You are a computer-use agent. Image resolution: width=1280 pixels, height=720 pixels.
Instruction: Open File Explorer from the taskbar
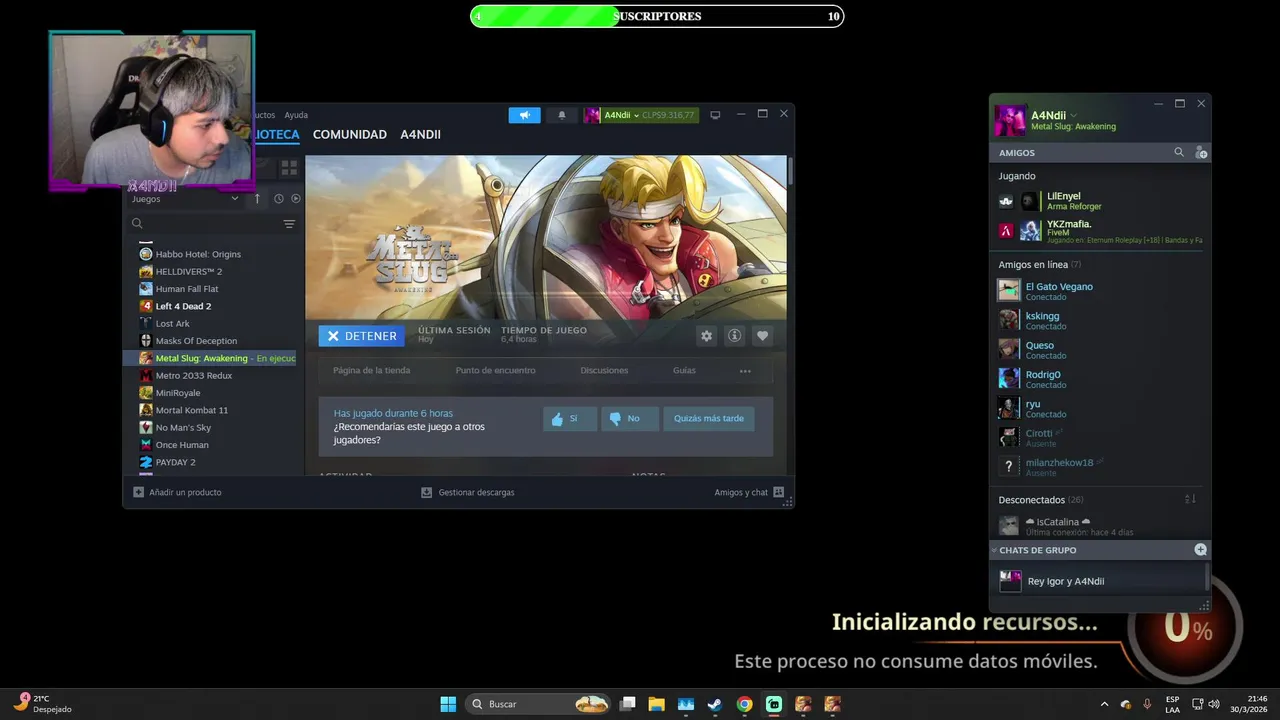pos(656,704)
